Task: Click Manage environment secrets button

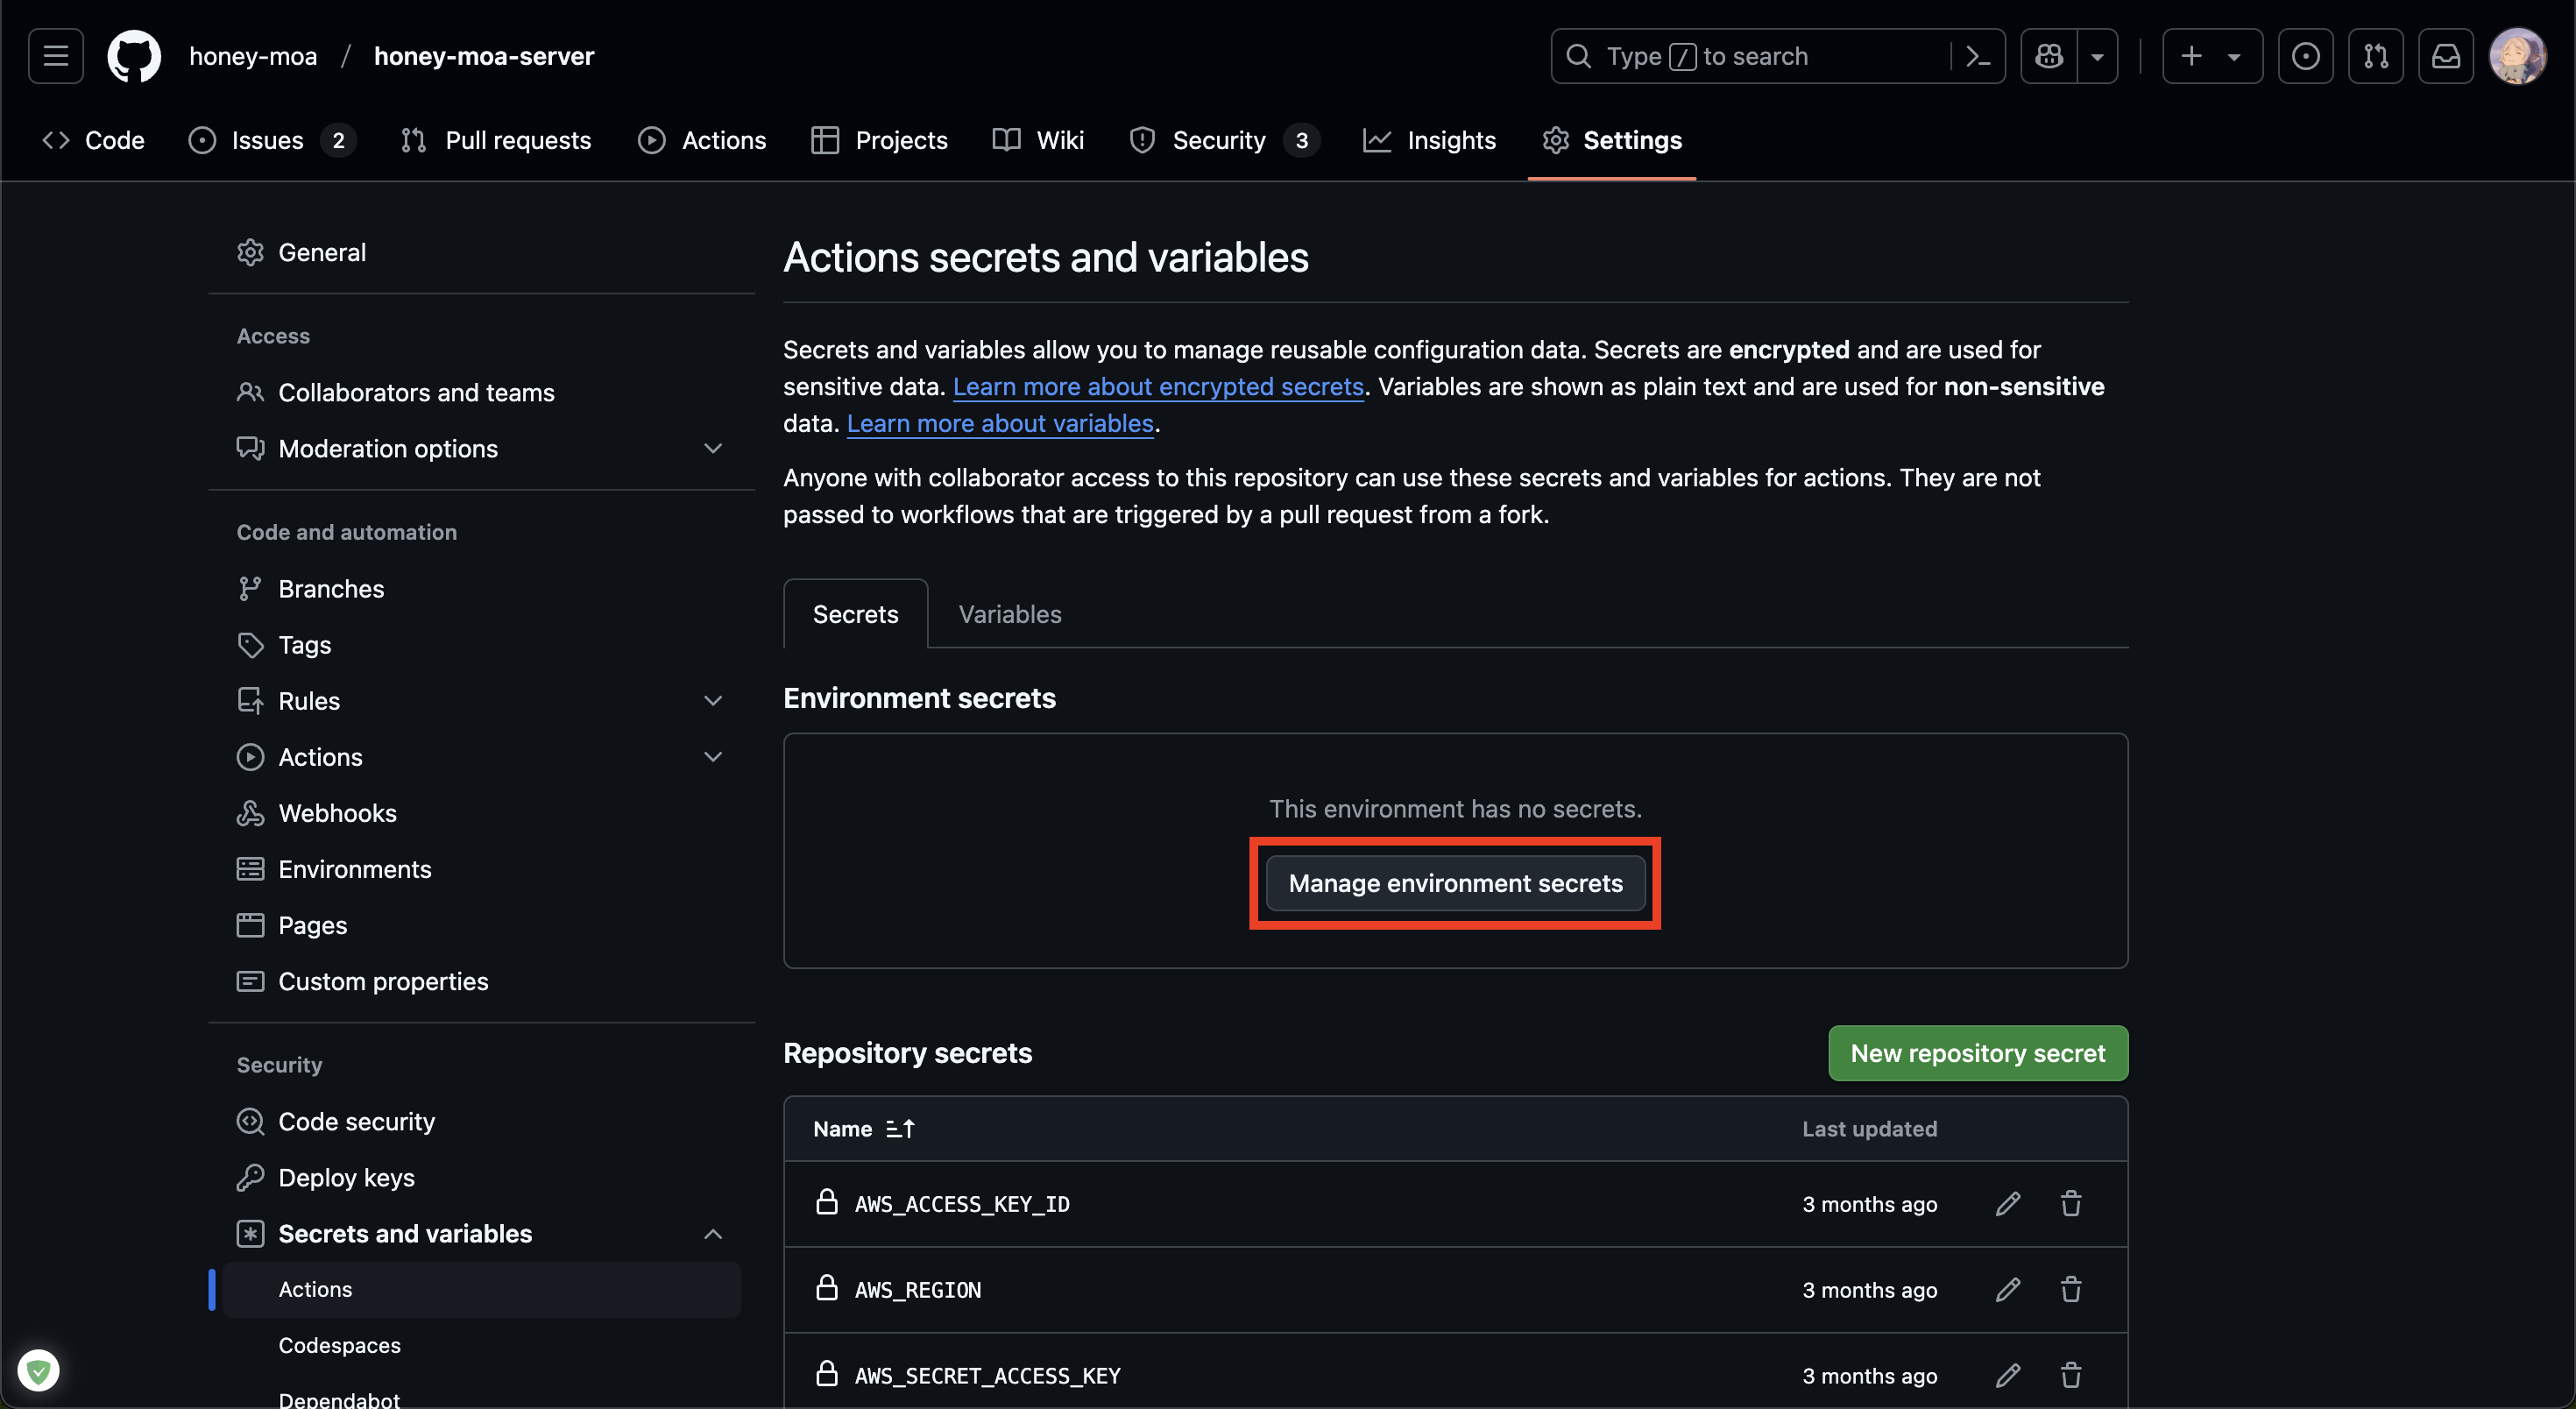Action: (x=1455, y=883)
